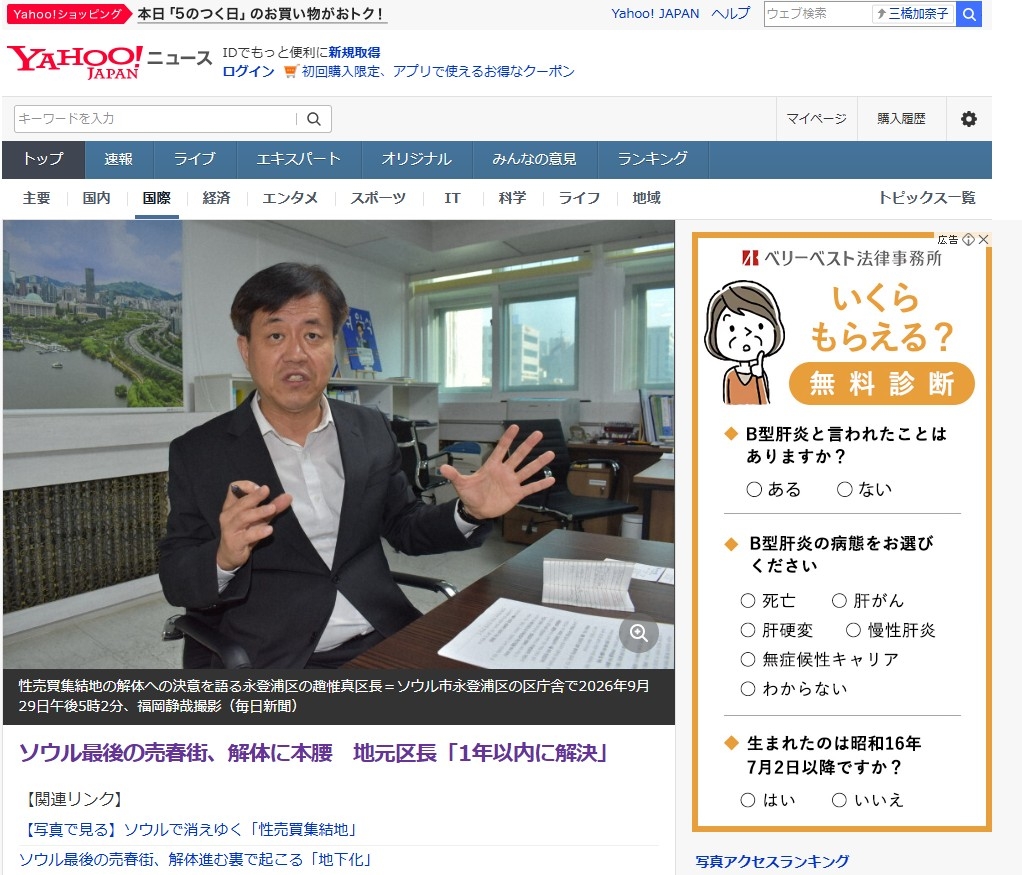
Task: Choose the 肝硬変 radio option
Action: pos(748,630)
